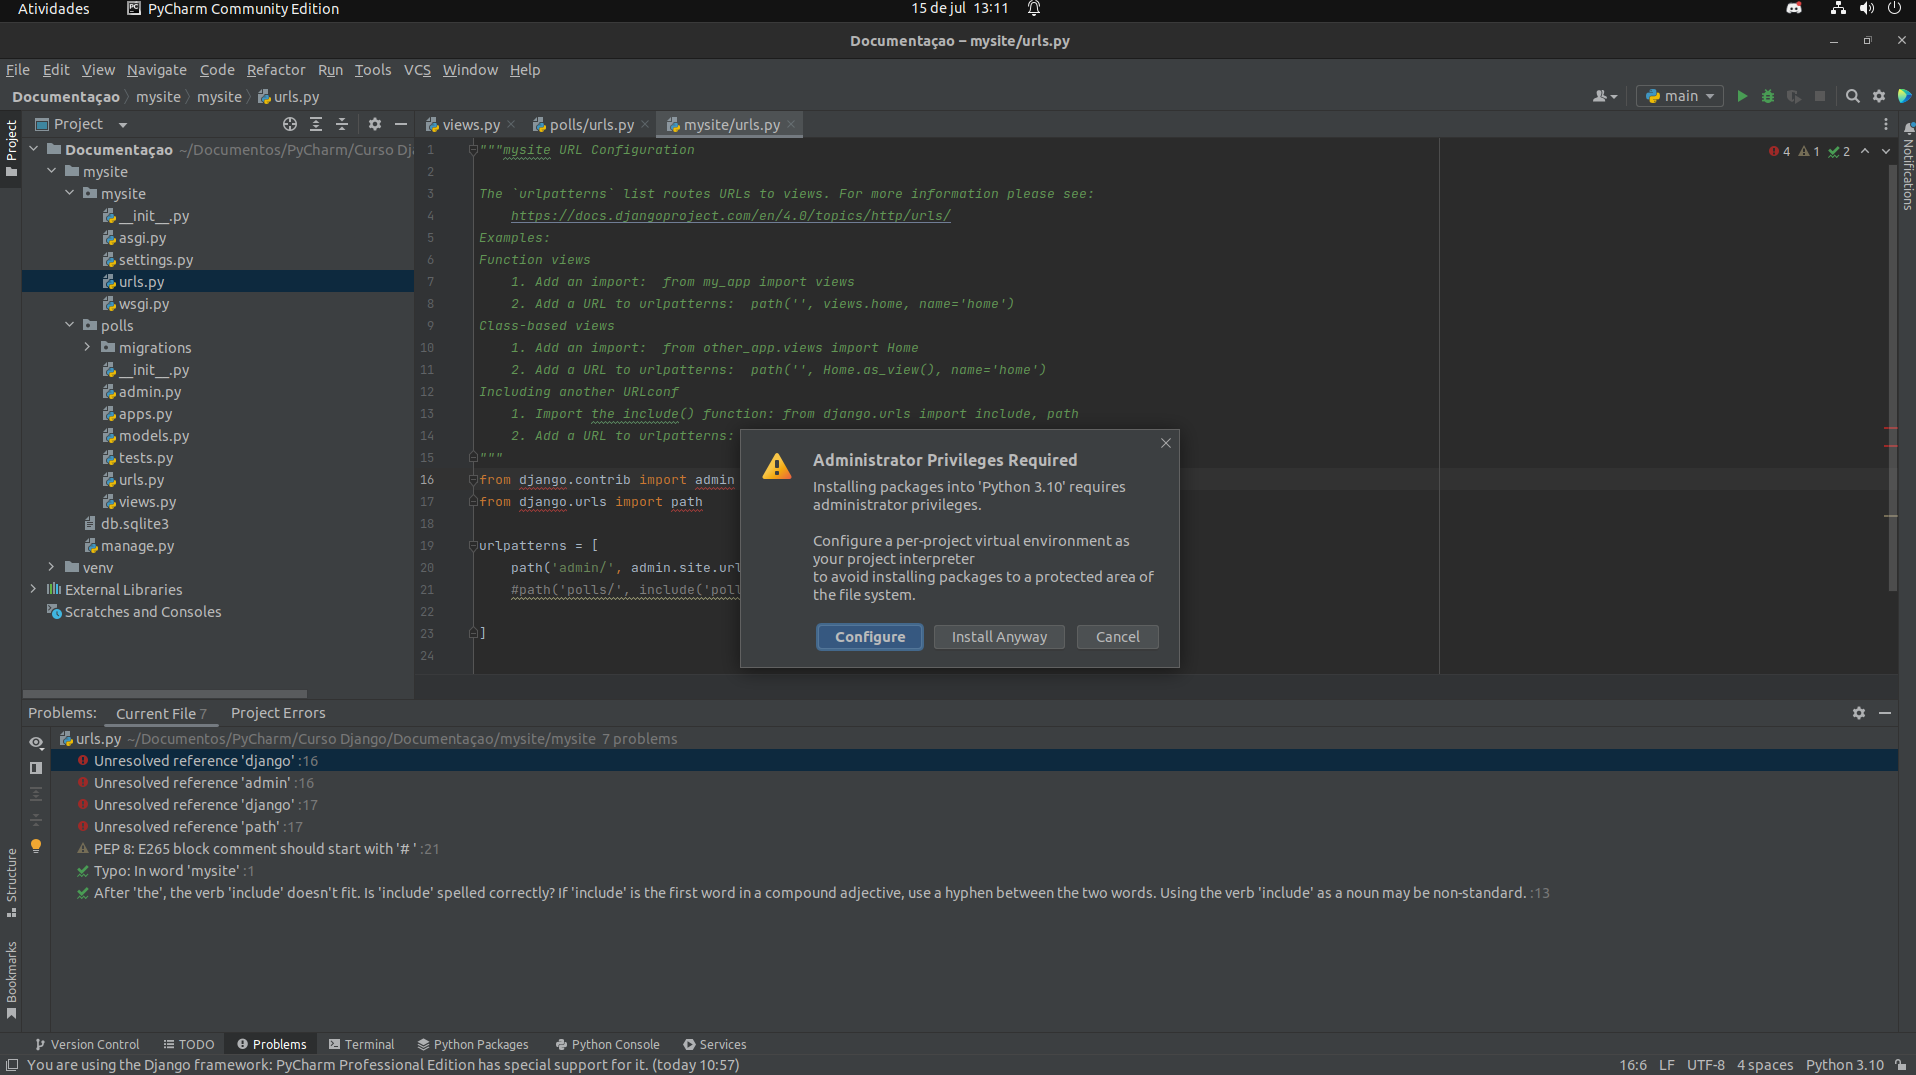Open the File menu
Viewport: 1916px width, 1075px height.
(x=18, y=70)
